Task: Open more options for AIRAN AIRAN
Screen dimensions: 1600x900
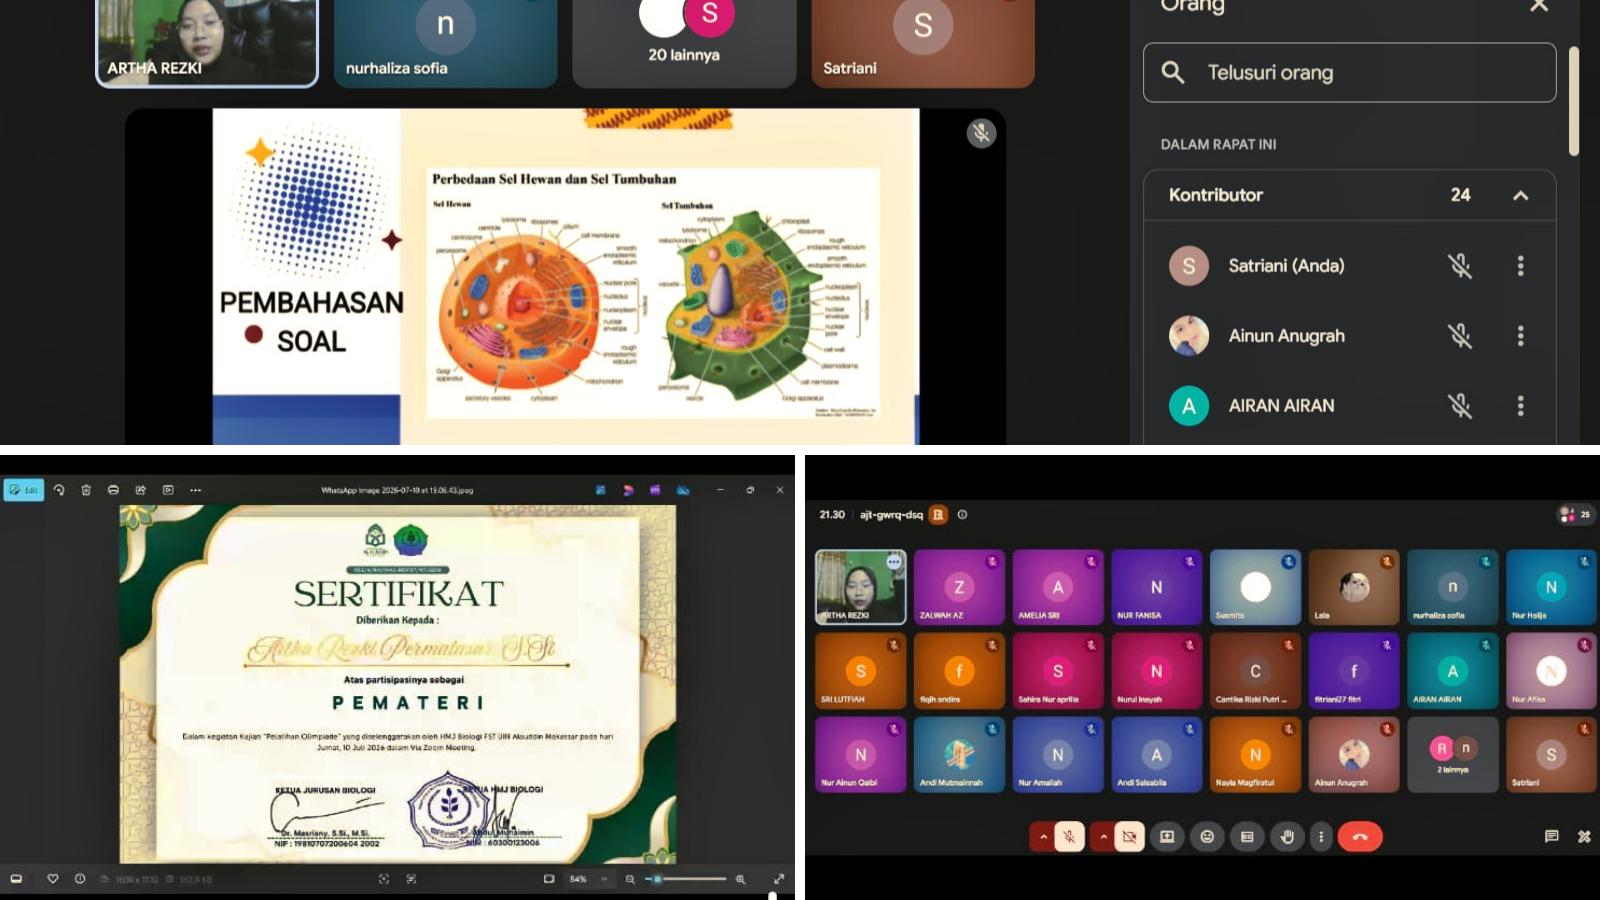Action: [x=1521, y=406]
